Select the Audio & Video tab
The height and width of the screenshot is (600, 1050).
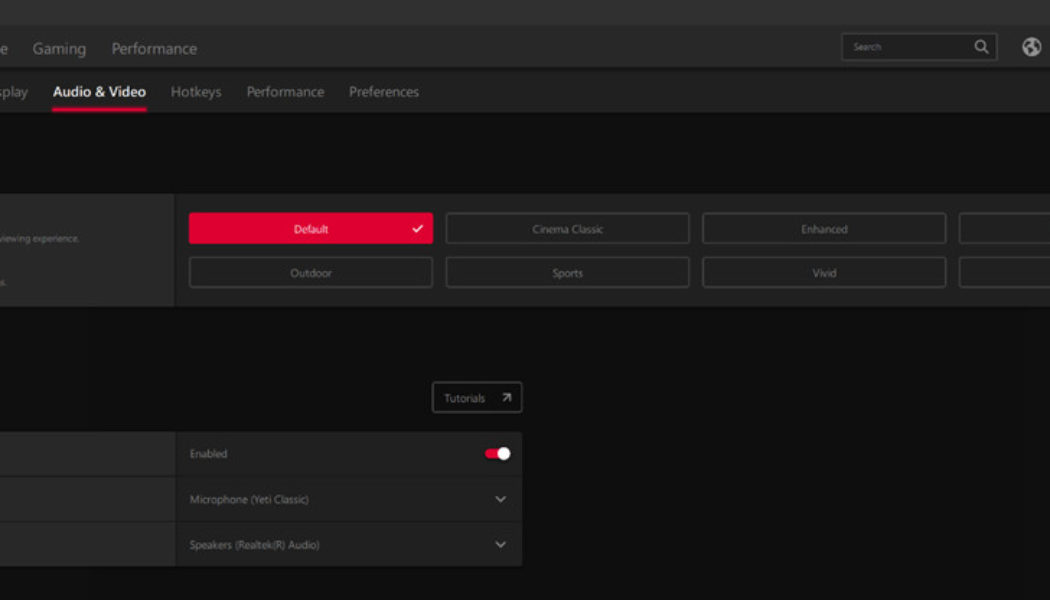(100, 91)
